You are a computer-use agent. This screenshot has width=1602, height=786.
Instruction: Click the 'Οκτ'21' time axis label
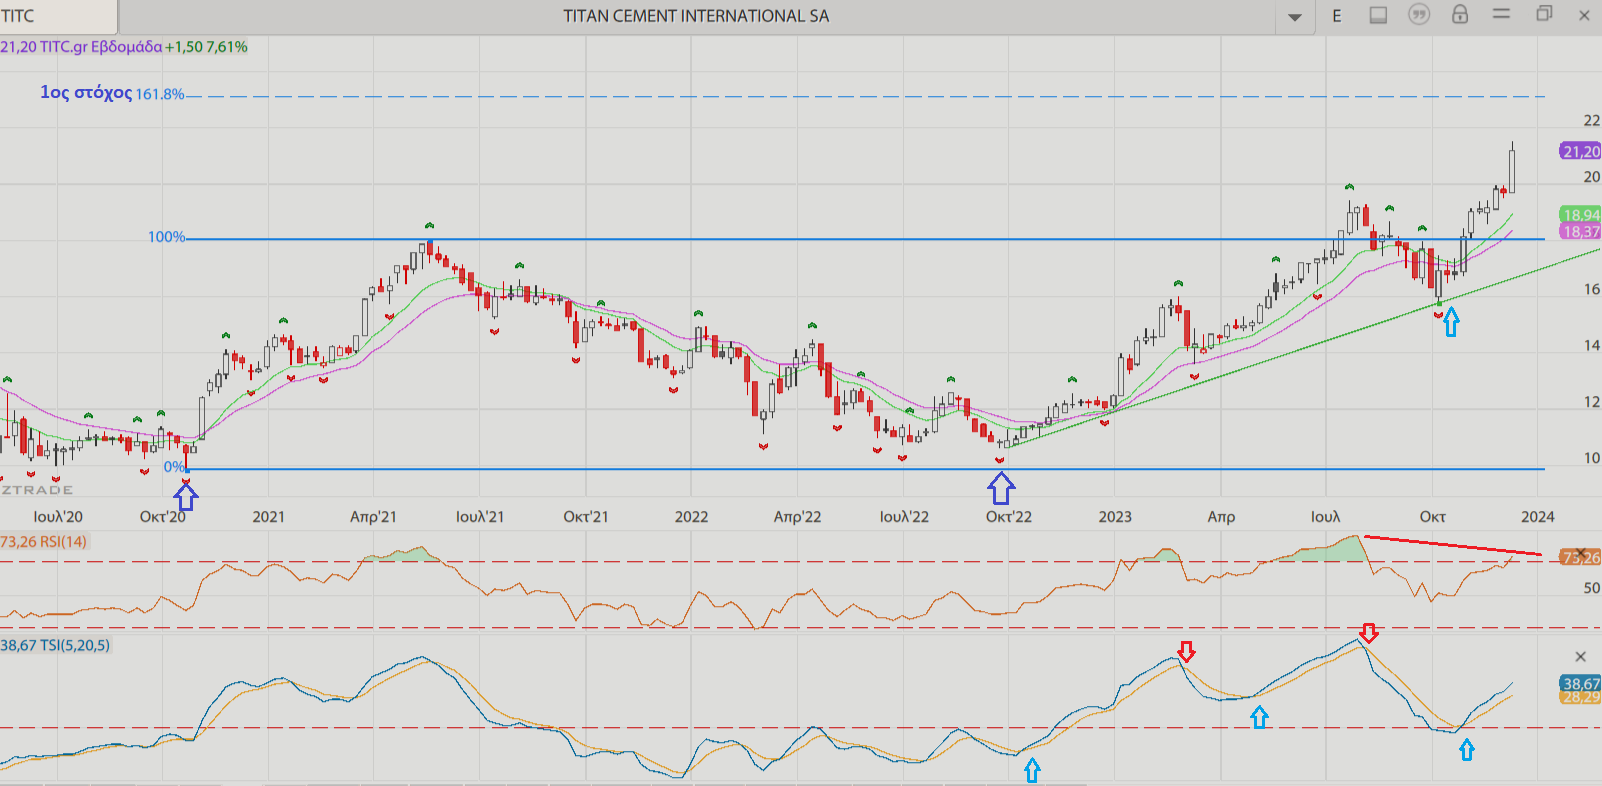585,517
